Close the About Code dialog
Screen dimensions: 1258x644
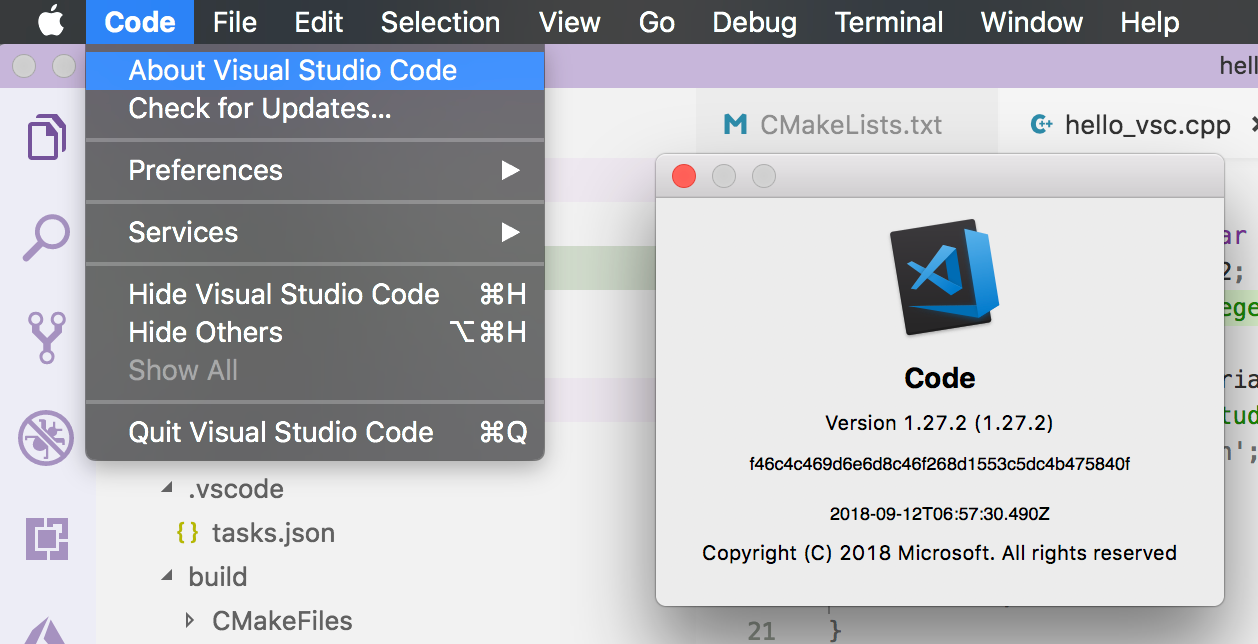[x=684, y=177]
